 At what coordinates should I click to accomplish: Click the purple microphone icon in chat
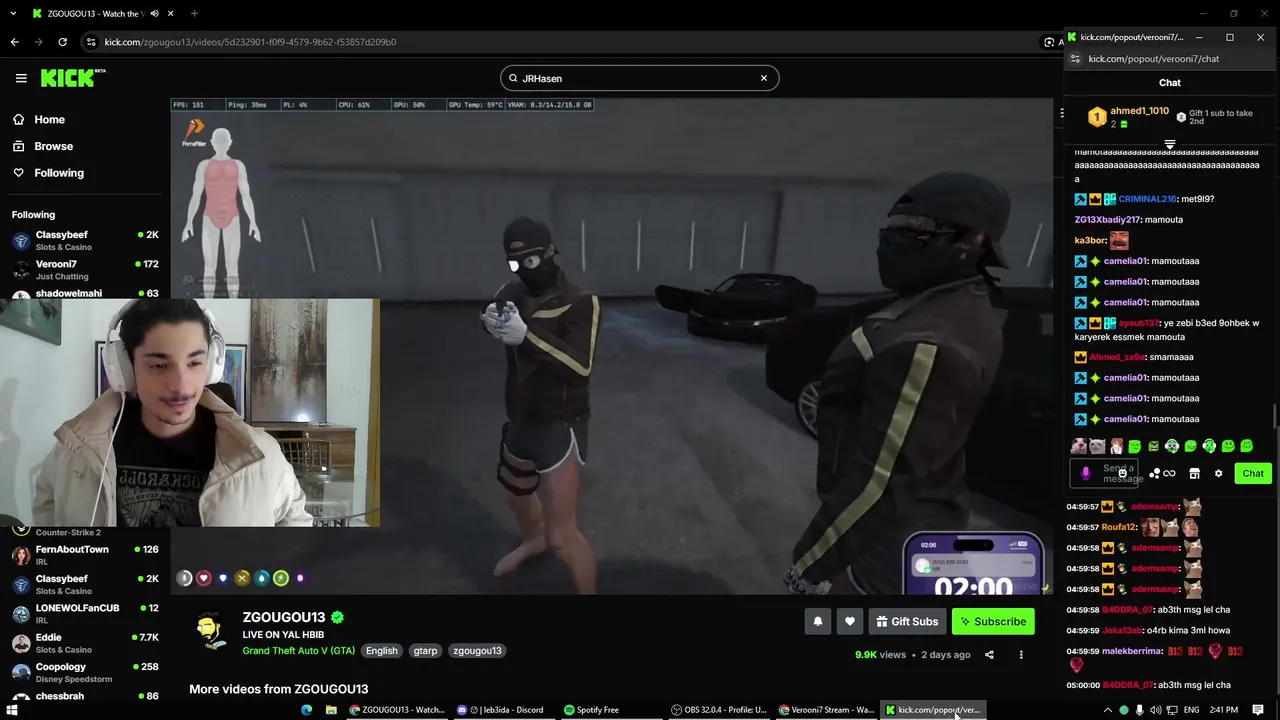pyautogui.click(x=1086, y=473)
